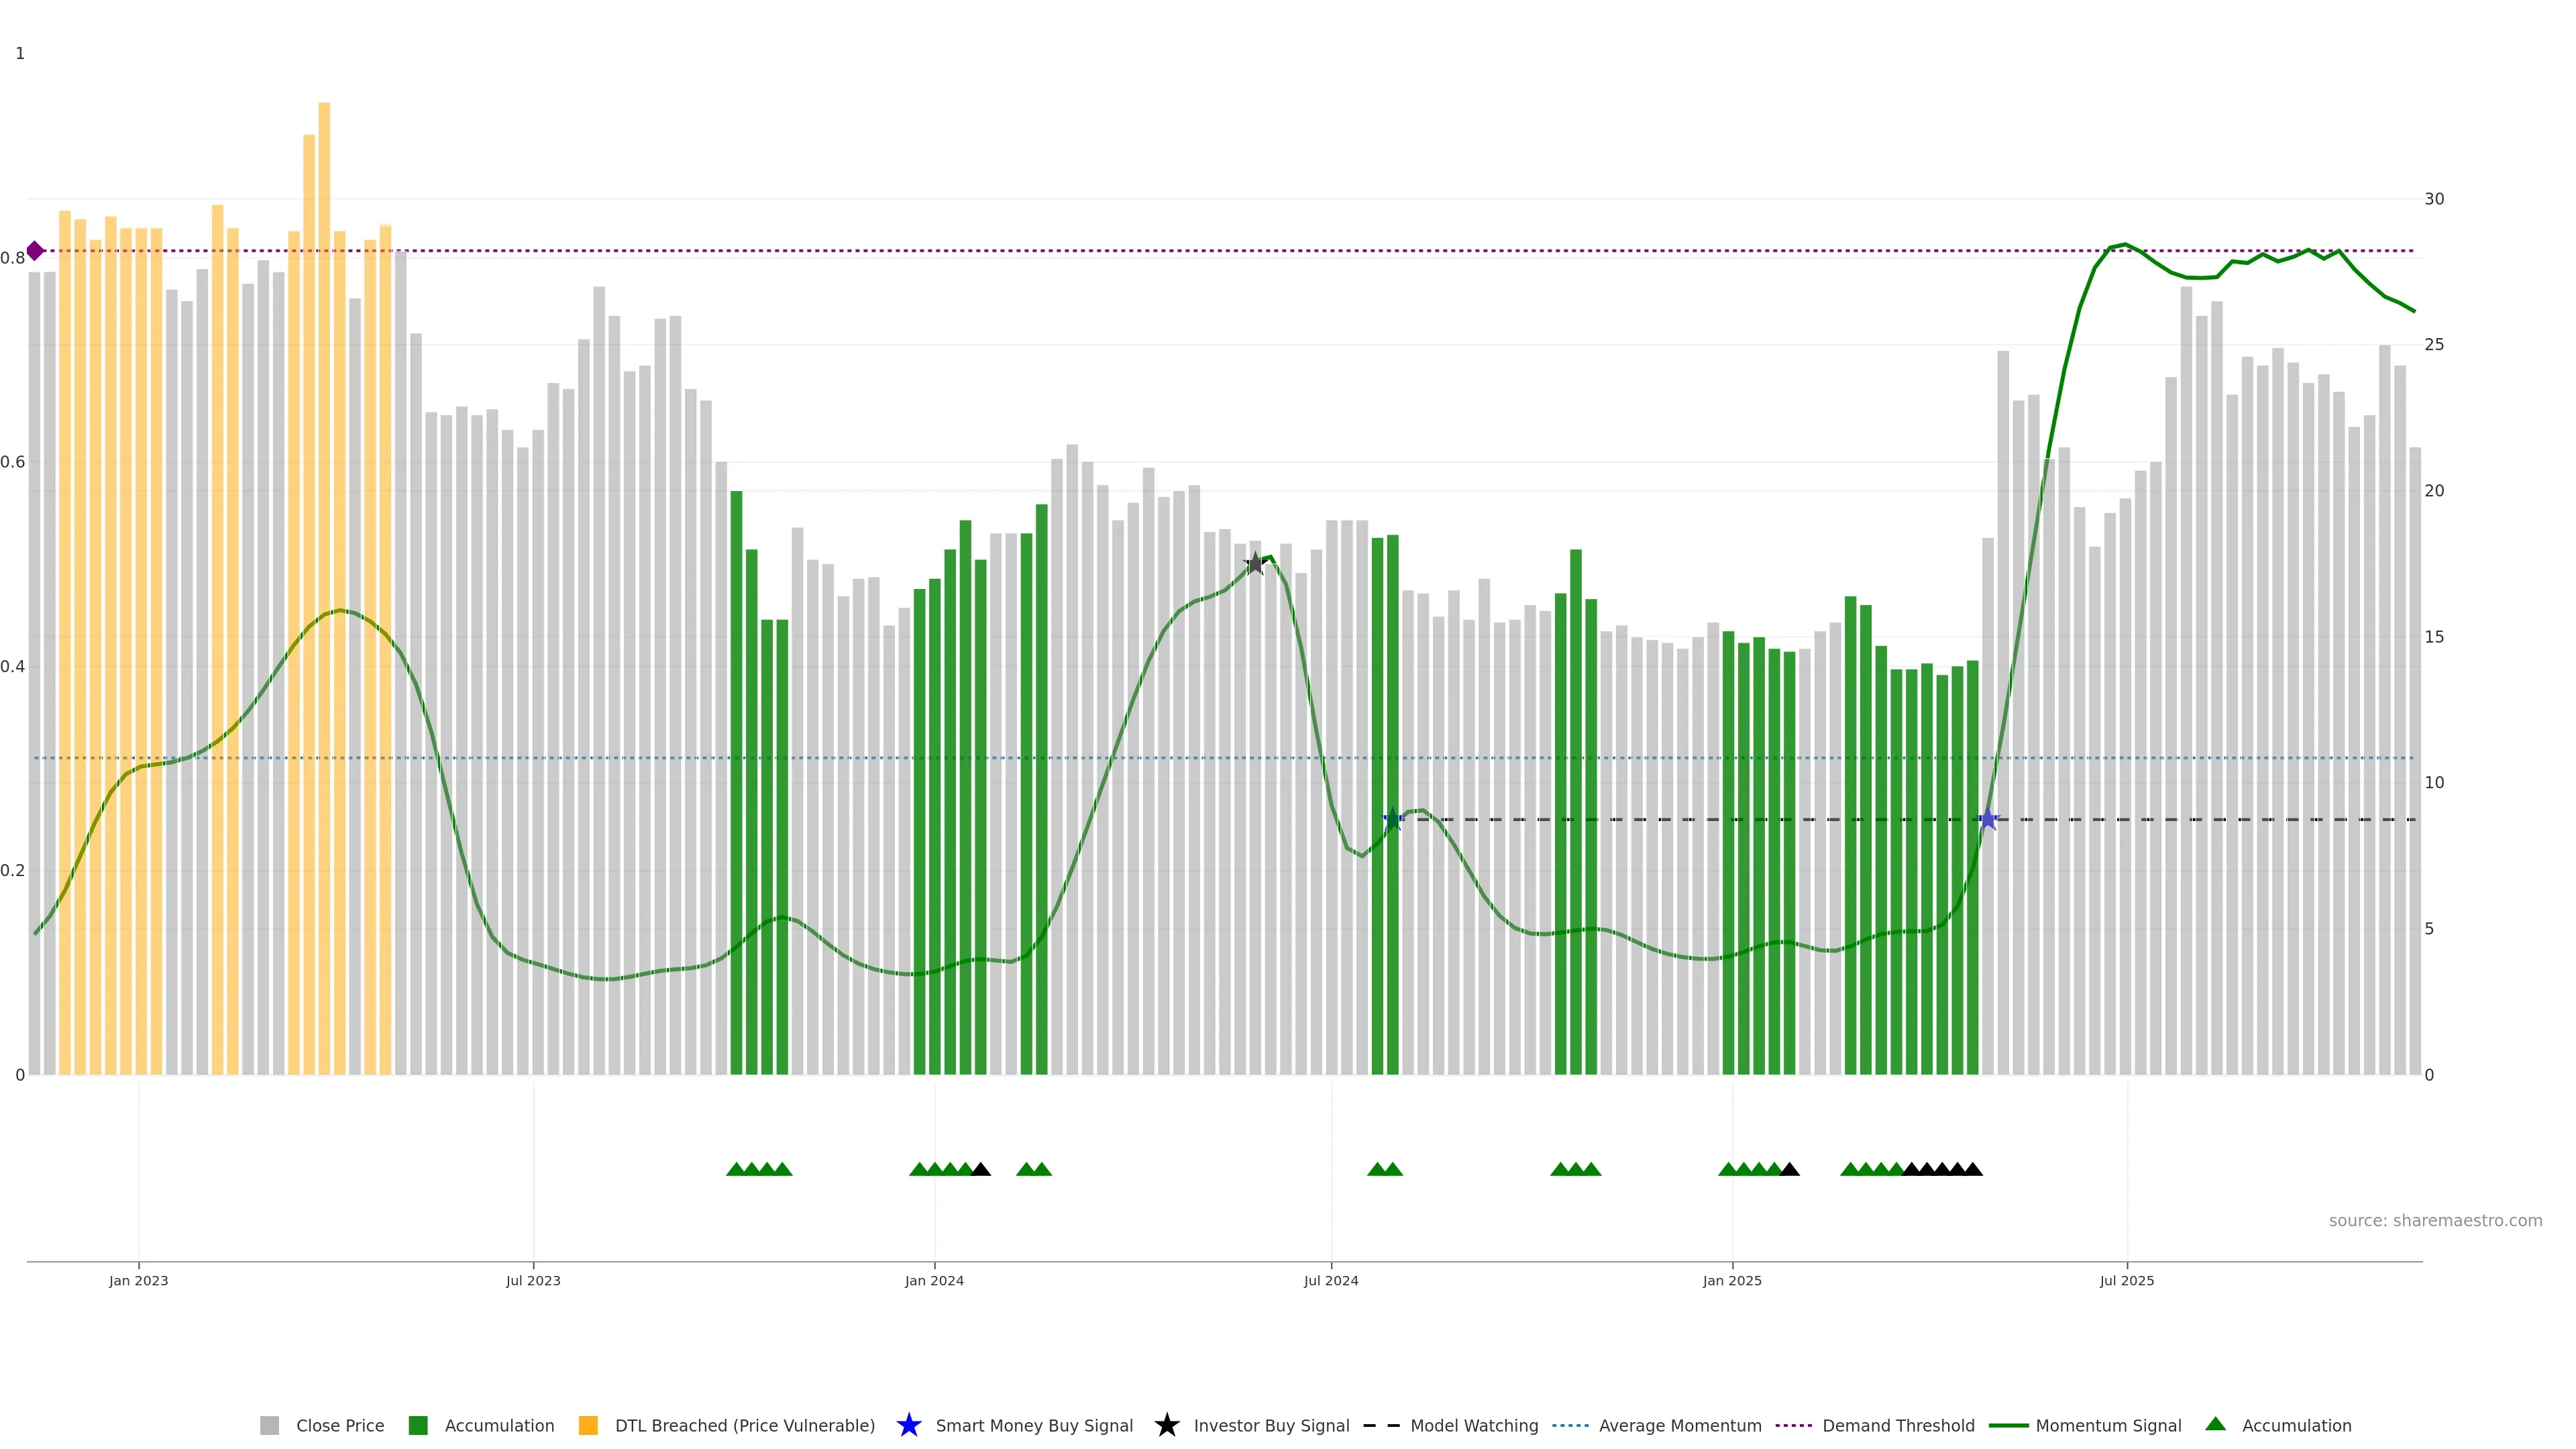Click the Close Price legend label
This screenshot has width=2576, height=1449.
[x=340, y=1425]
